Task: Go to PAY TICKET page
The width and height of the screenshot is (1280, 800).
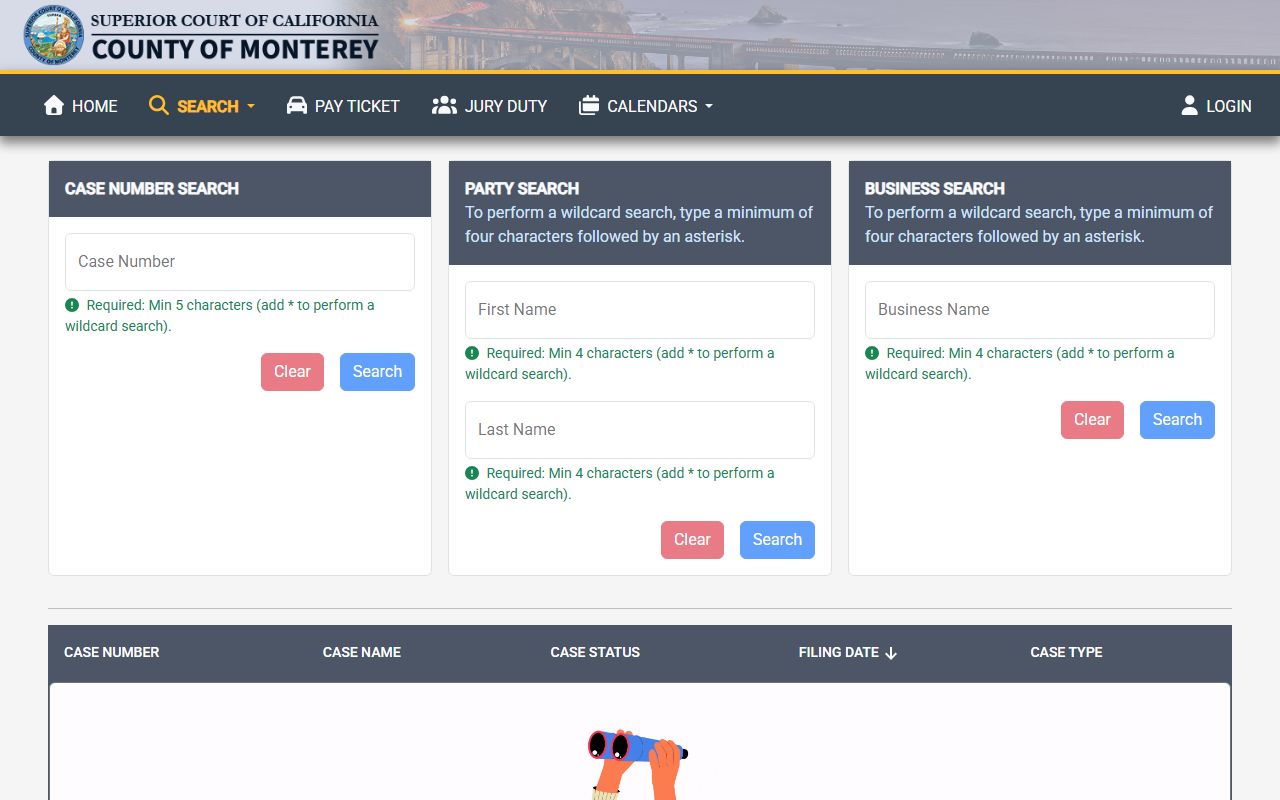Action: (x=343, y=106)
